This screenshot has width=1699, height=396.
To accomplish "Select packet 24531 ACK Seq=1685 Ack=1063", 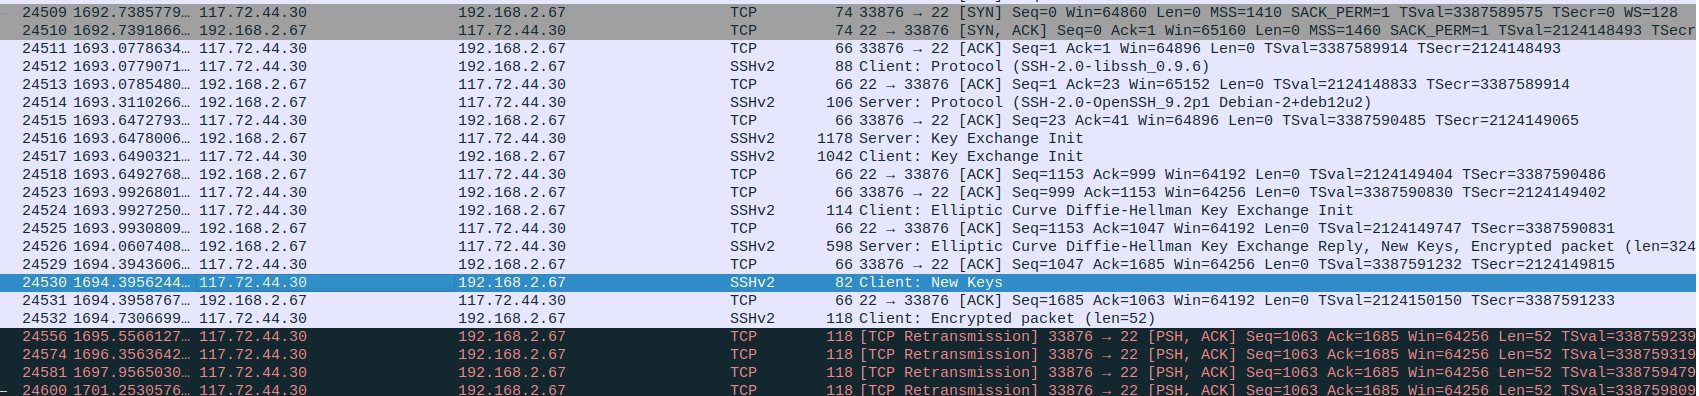I will (849, 301).
